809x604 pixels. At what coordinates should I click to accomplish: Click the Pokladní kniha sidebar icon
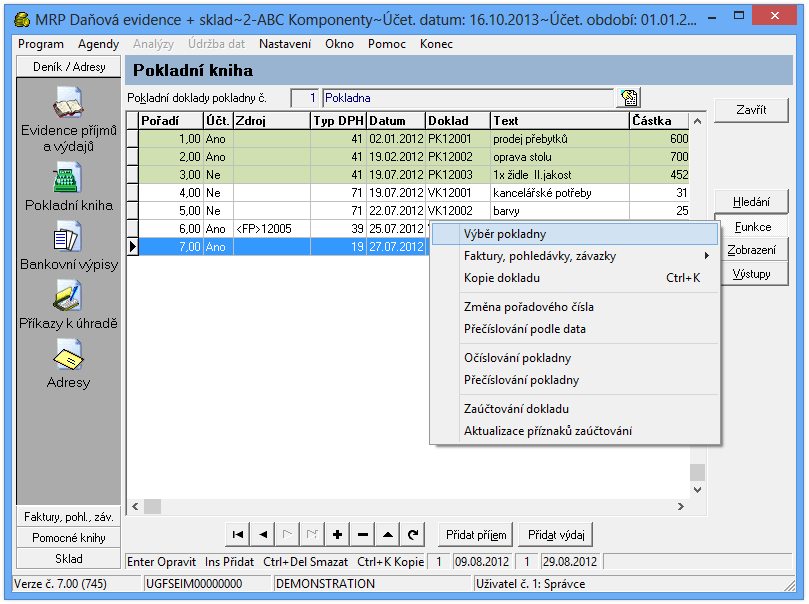tap(69, 178)
